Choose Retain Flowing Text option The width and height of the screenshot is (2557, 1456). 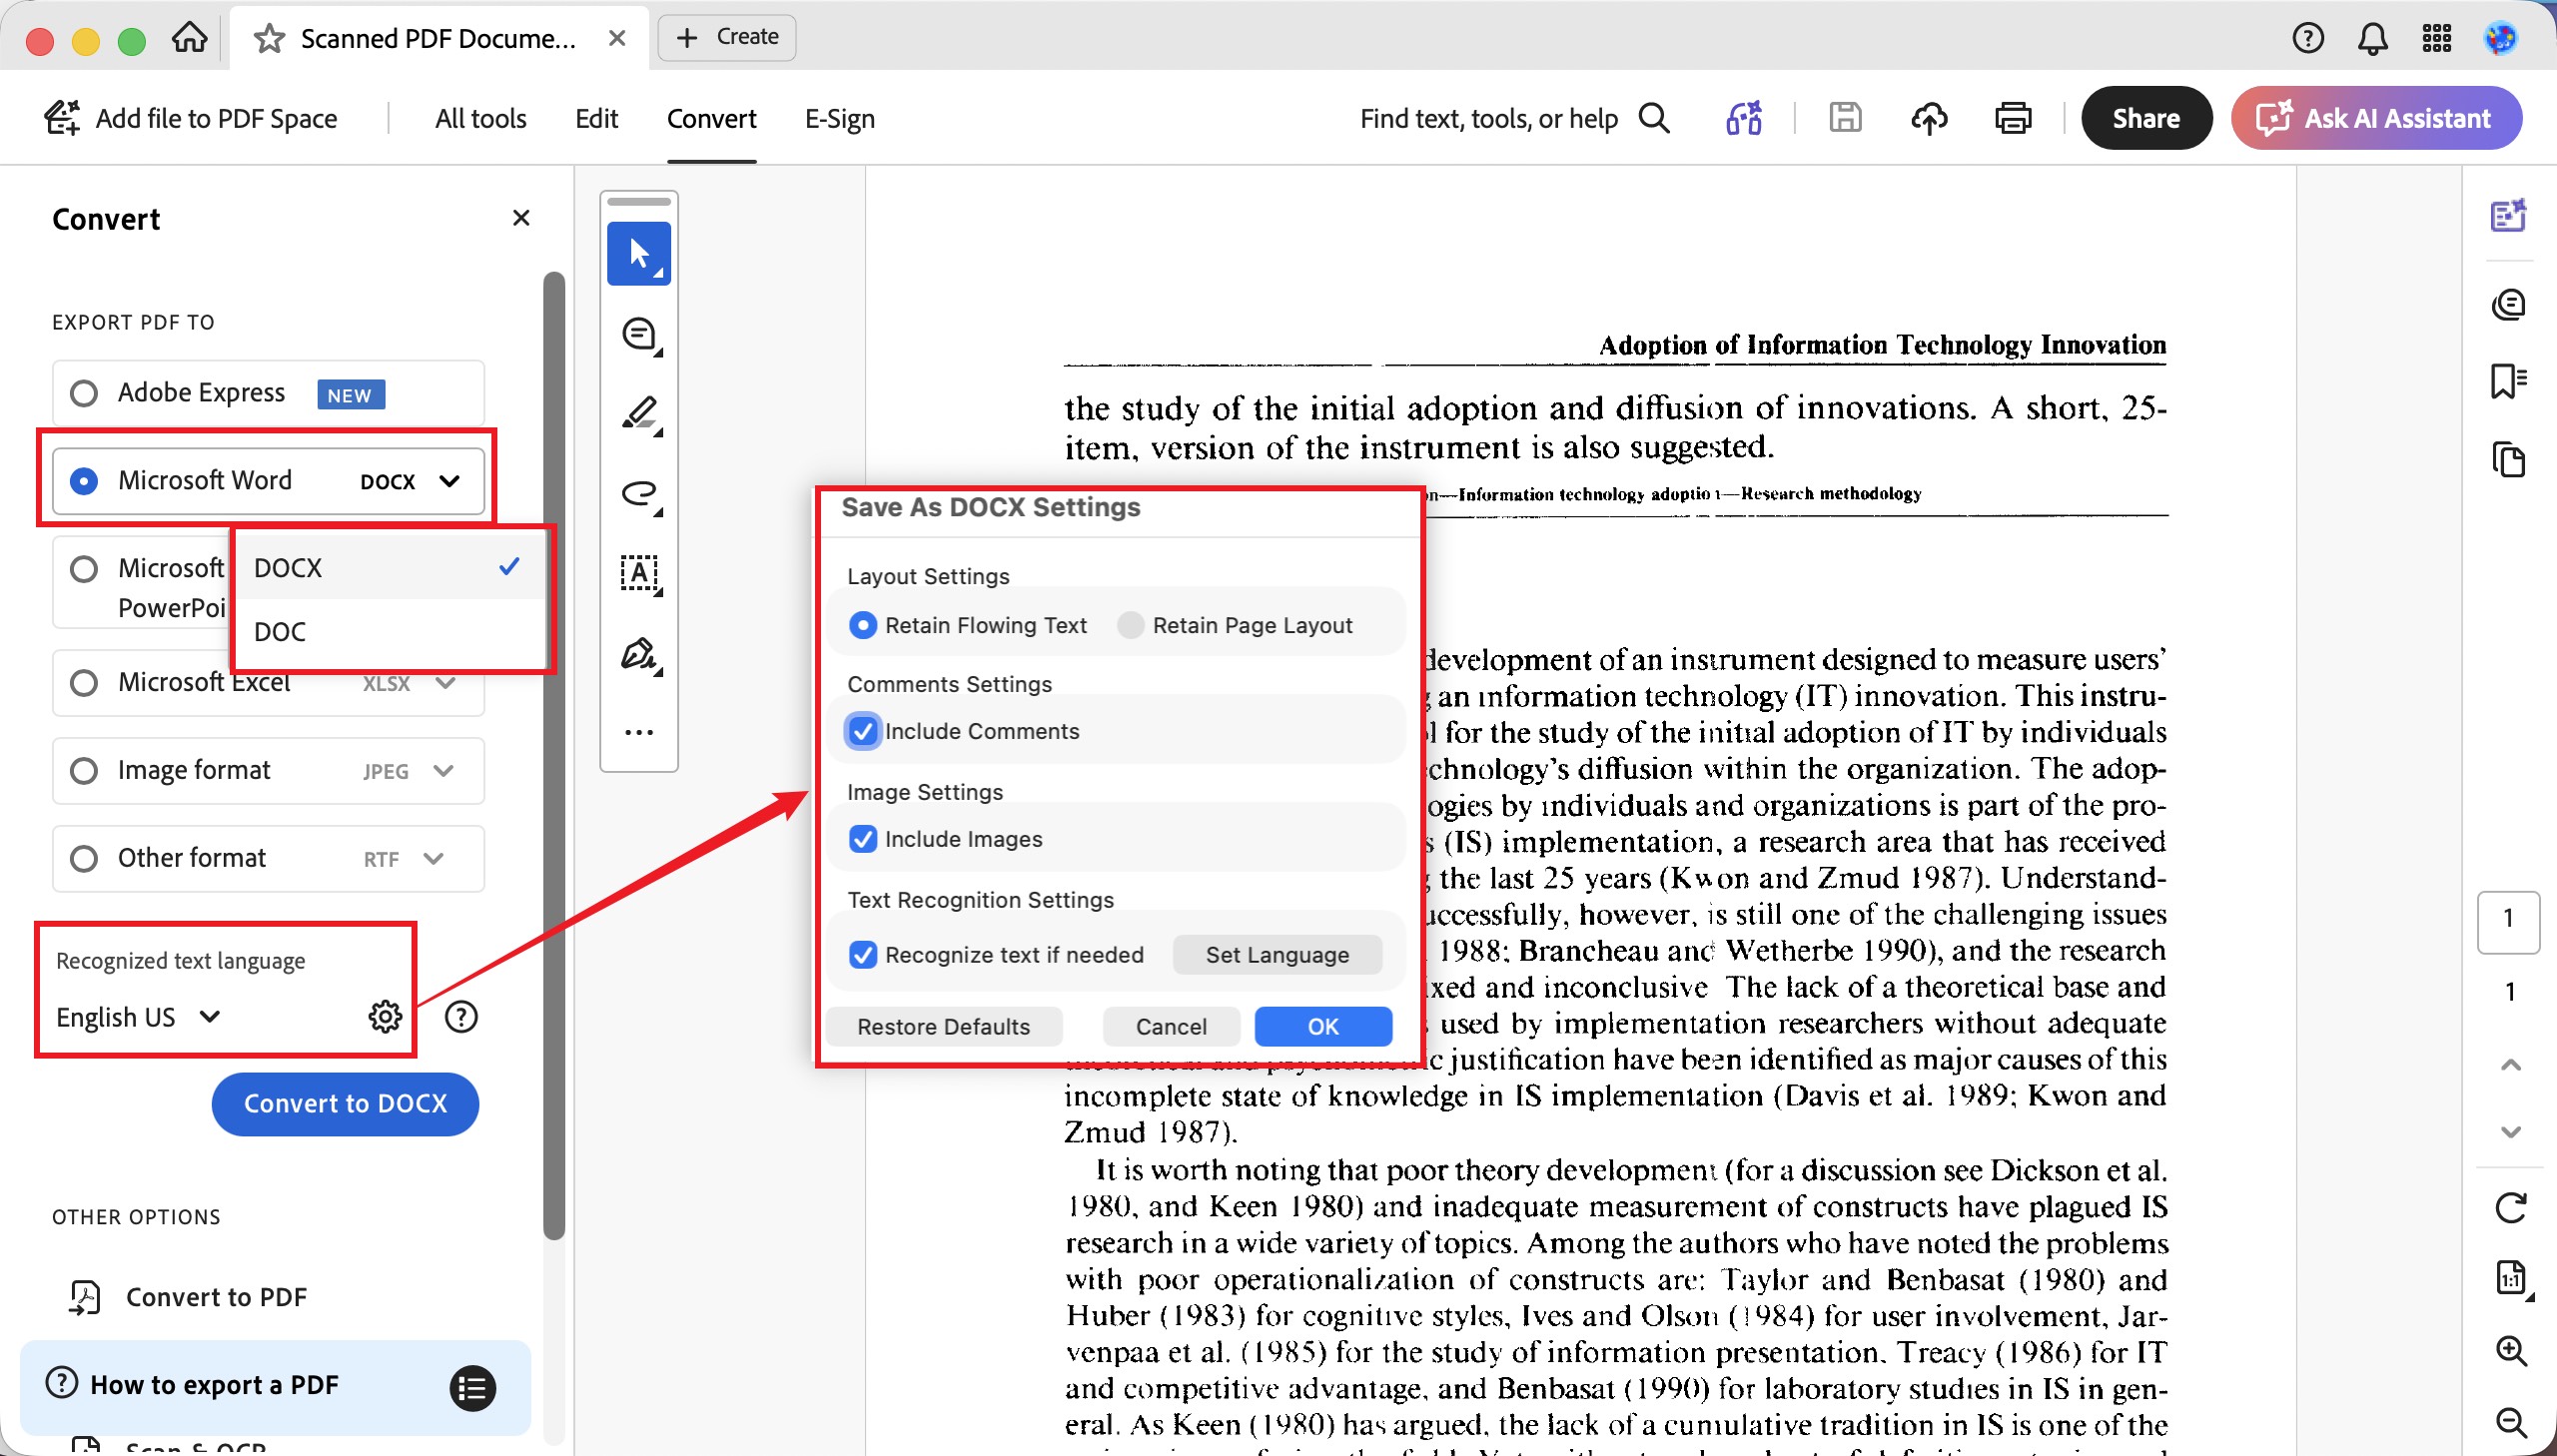coord(863,625)
